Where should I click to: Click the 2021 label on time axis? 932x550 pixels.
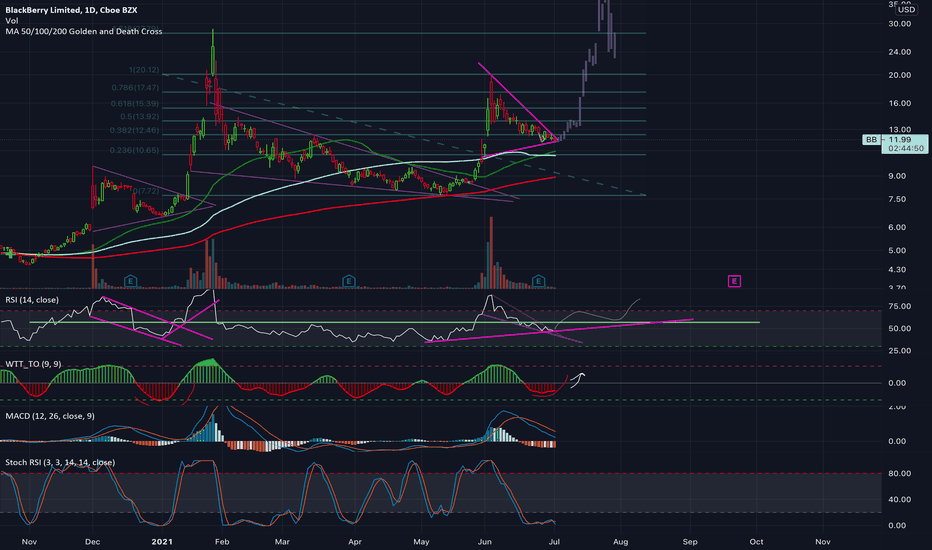tap(162, 542)
